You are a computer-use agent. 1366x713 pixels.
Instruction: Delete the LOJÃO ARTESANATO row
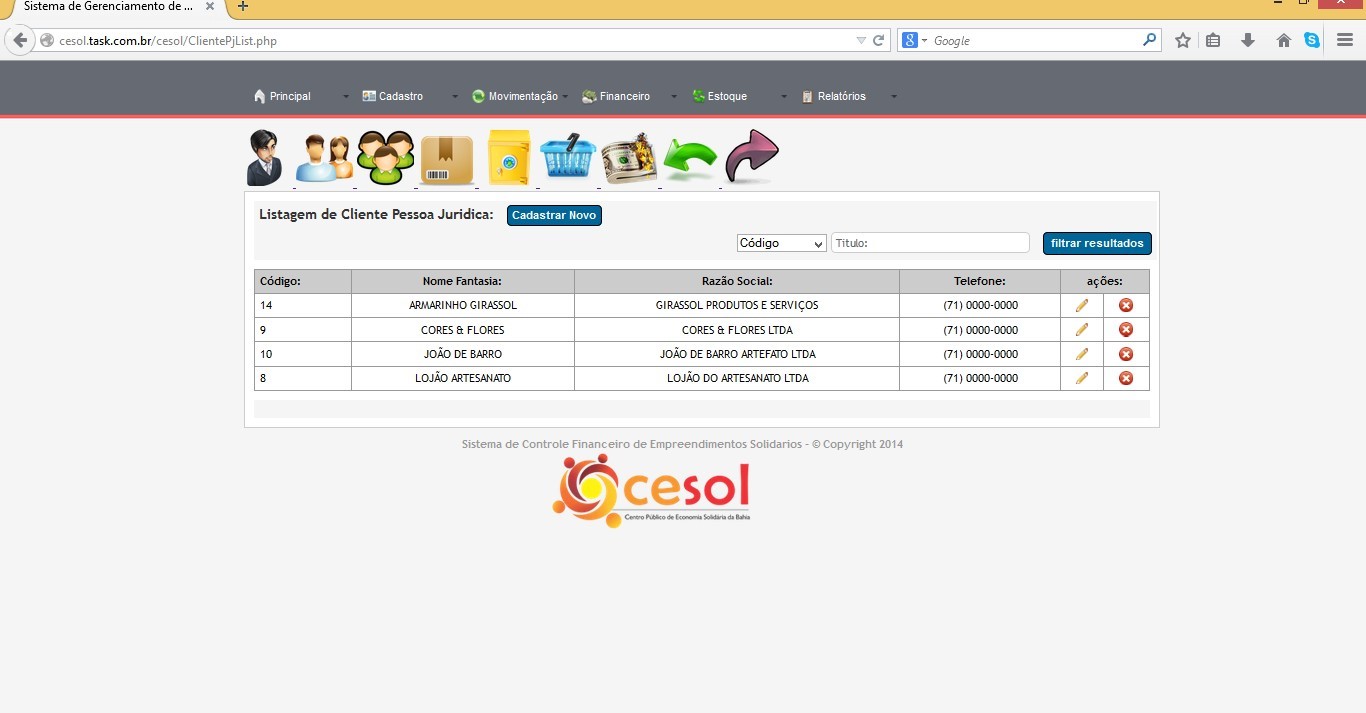[1126, 378]
